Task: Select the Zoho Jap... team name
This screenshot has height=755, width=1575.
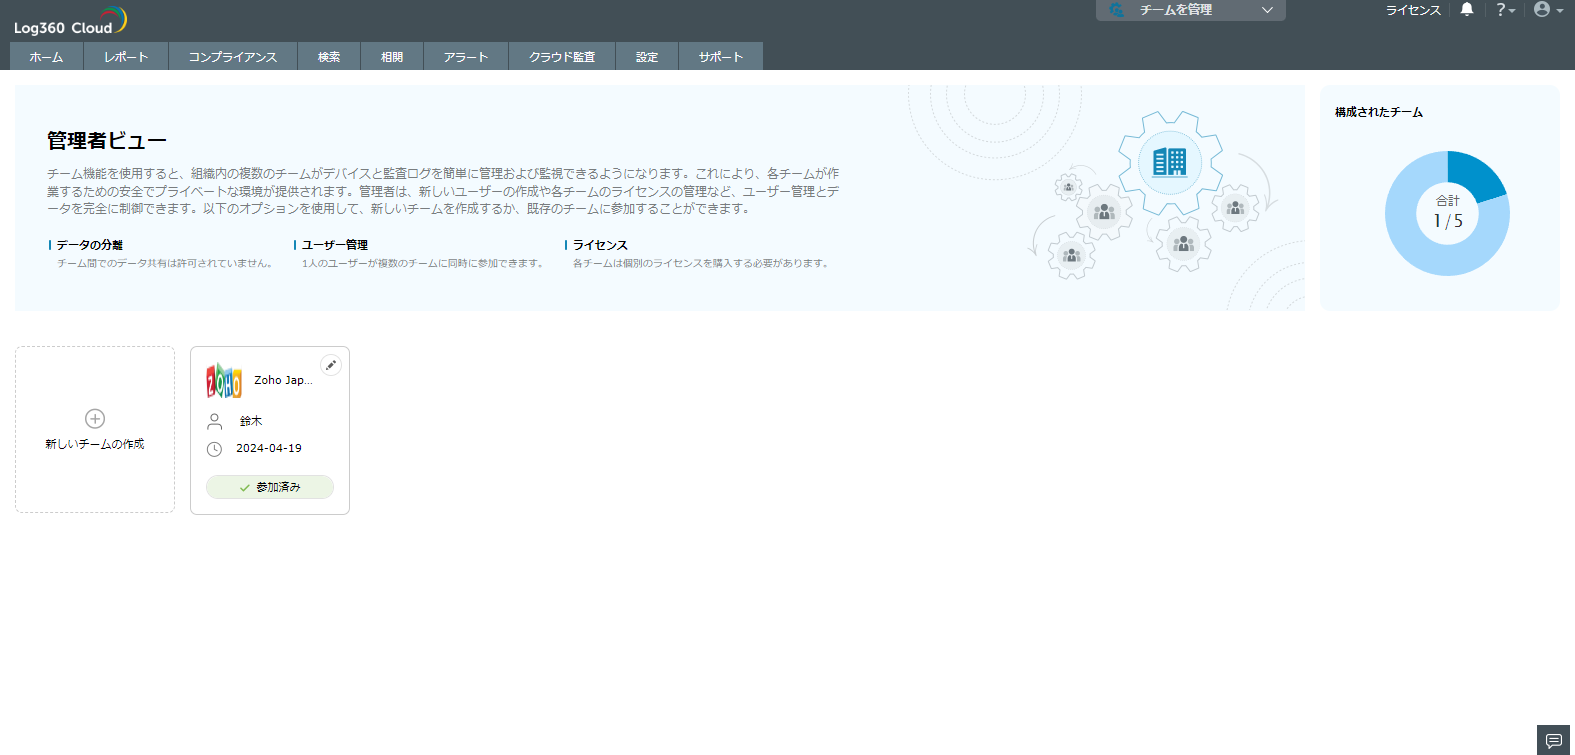Action: (283, 380)
